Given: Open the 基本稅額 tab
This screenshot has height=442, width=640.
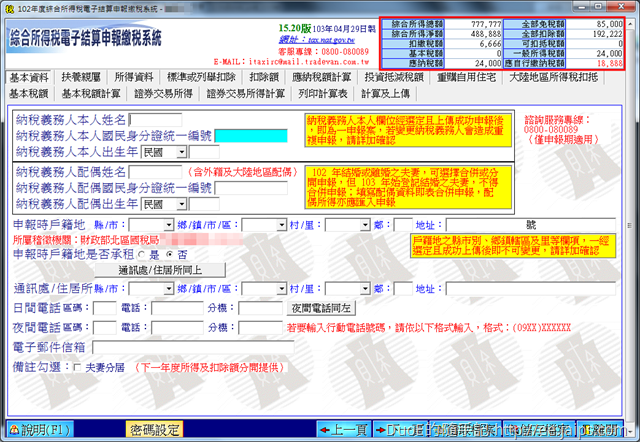Looking at the screenshot, I should pos(29,94).
